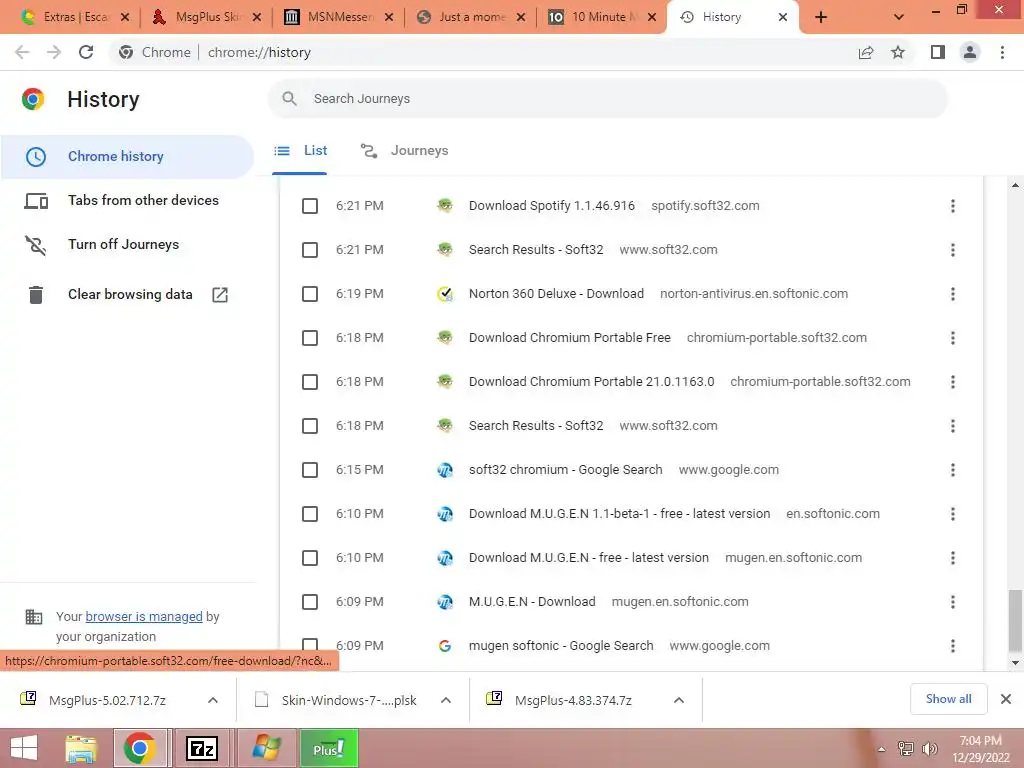Check the soft32 chromium - Google Search entry

310,470
